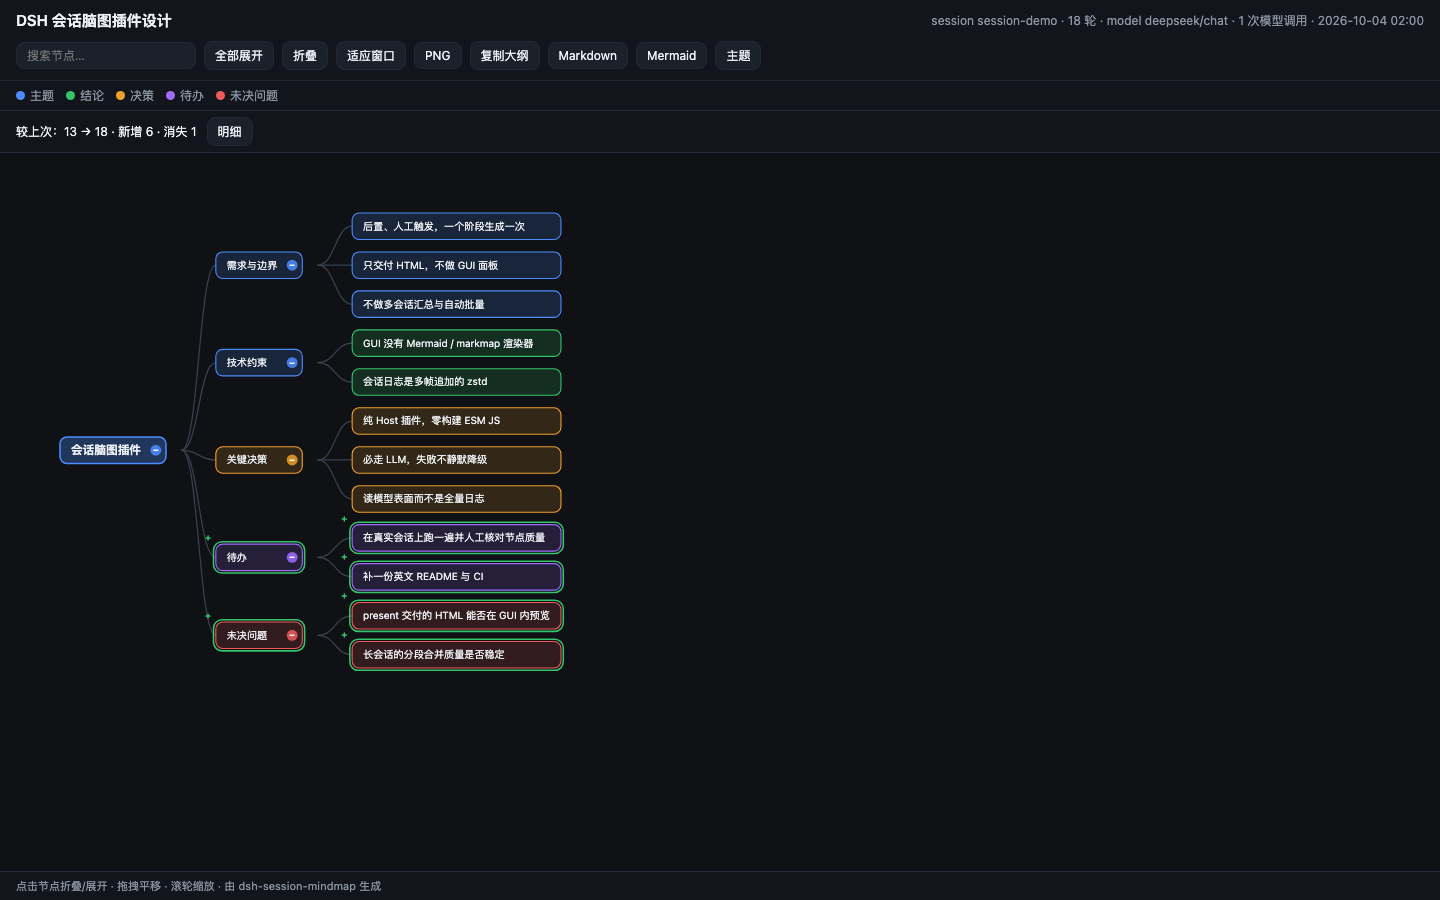The image size is (1440, 900).
Task: Focus the 搜索节点 search field
Action: (x=106, y=56)
